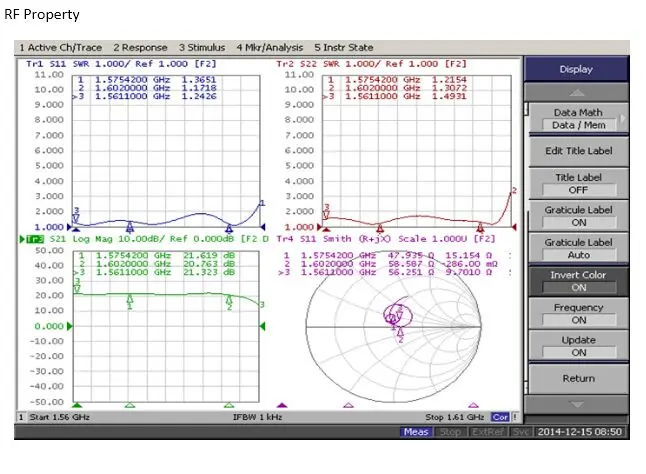Click the Cor correction status indicator

[x=500, y=417]
